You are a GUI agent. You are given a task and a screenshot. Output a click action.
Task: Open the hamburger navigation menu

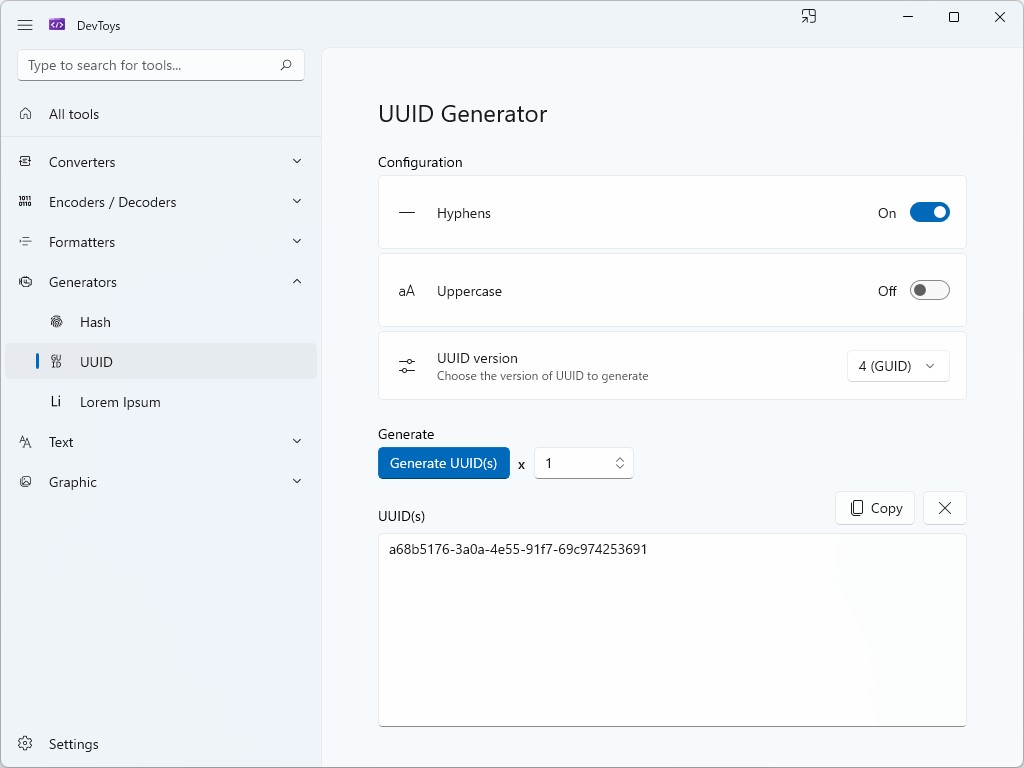[25, 25]
